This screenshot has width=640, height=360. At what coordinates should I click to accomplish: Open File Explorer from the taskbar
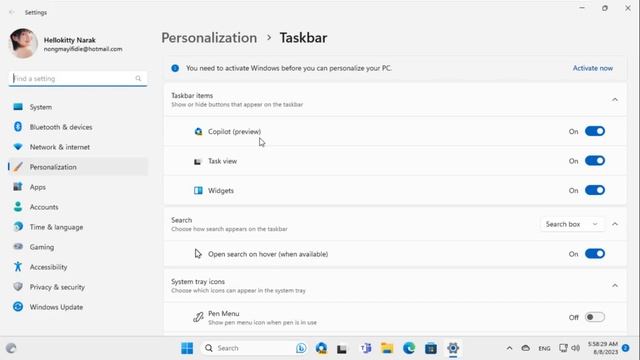click(387, 348)
